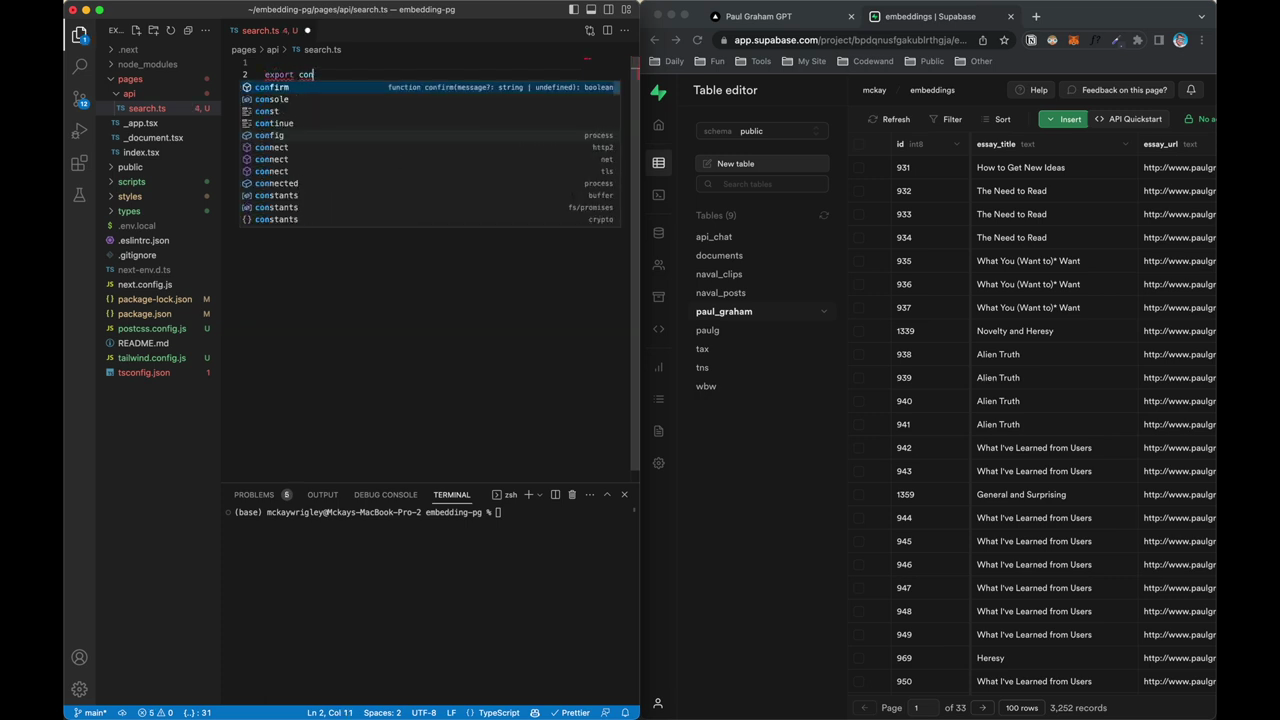Open Supabase Storage icon in sidebar
This screenshot has width=1280, height=720.
click(x=658, y=297)
